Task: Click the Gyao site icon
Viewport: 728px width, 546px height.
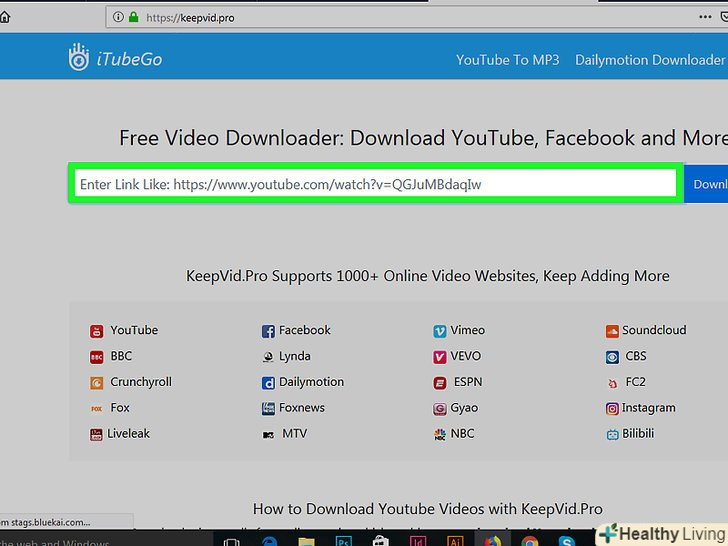Action: (440, 409)
